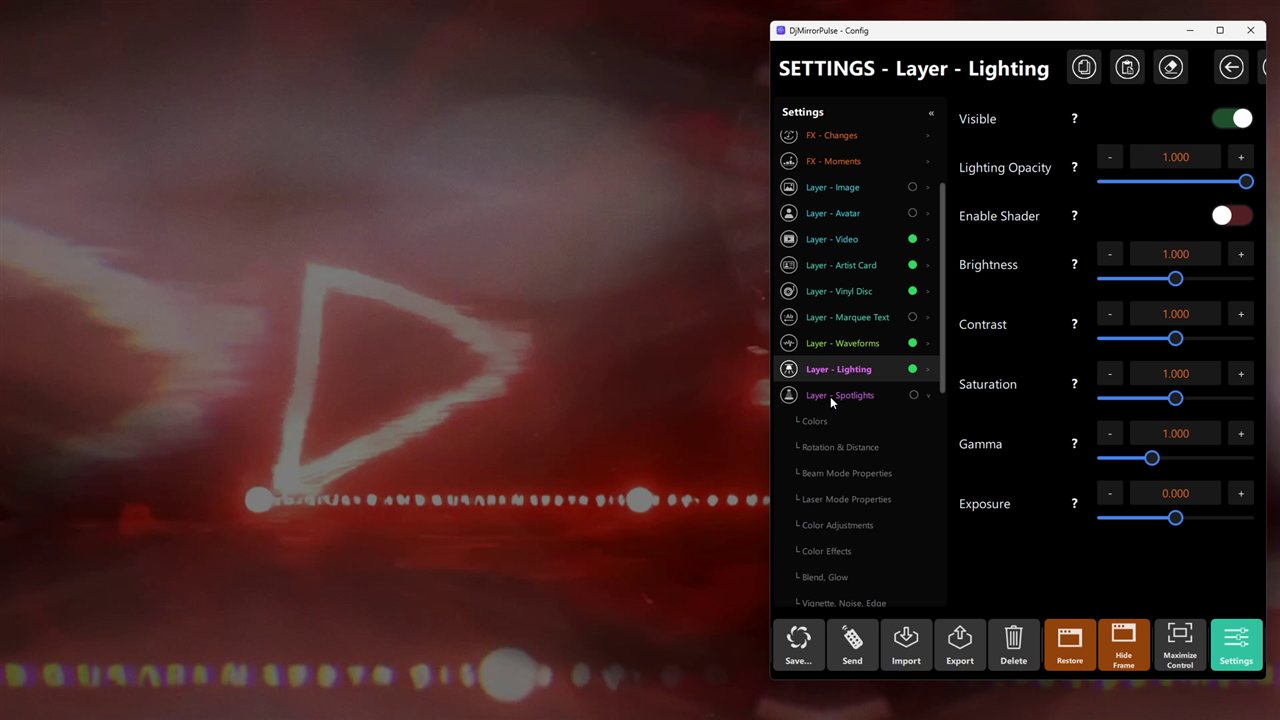Click the Layer - Spotlights icon
The image size is (1280, 720).
click(x=789, y=395)
